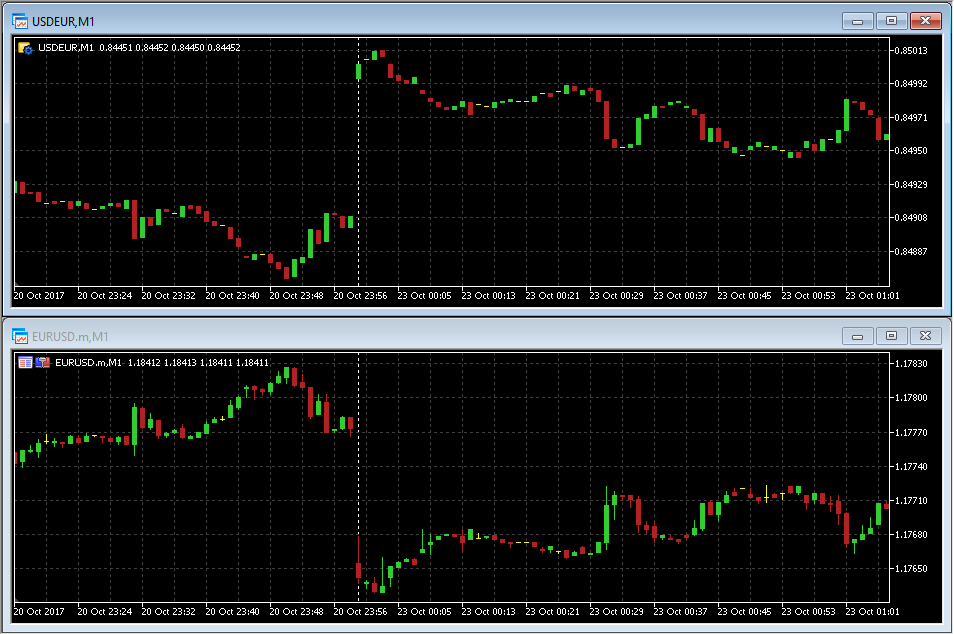Click '20 Oct 2017' in USDEUR time axis

(39, 296)
